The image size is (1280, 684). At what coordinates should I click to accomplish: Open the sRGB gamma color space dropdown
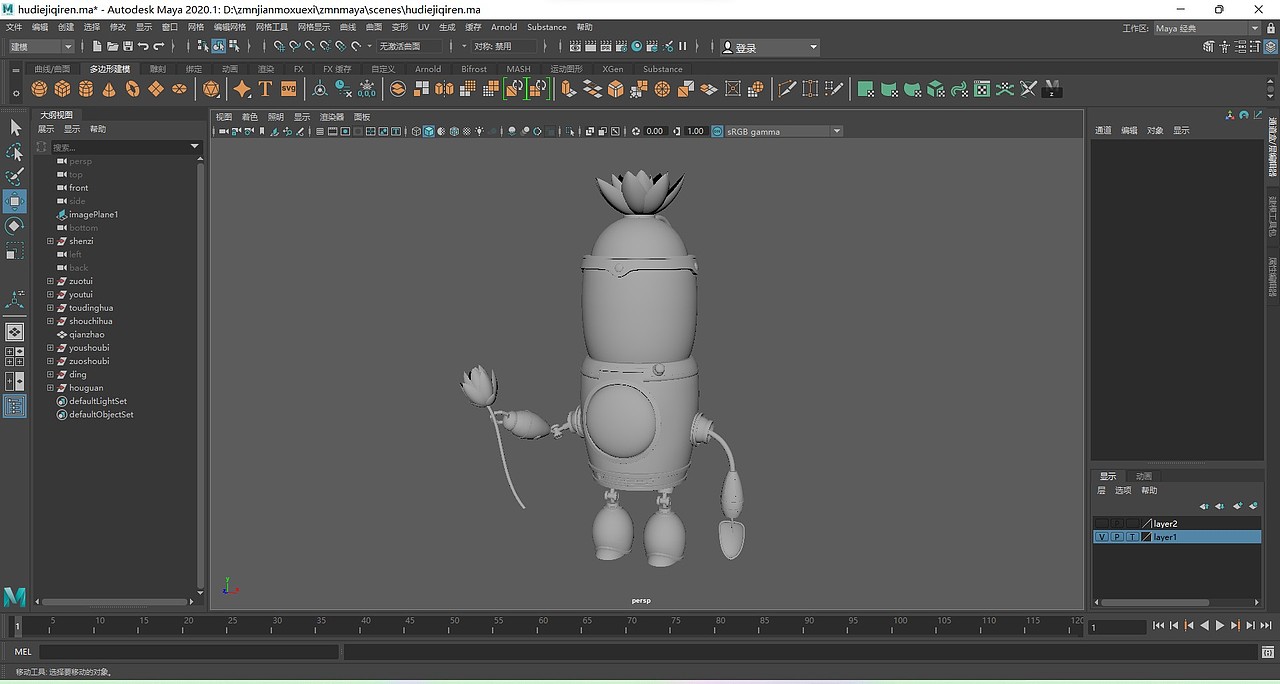click(836, 131)
